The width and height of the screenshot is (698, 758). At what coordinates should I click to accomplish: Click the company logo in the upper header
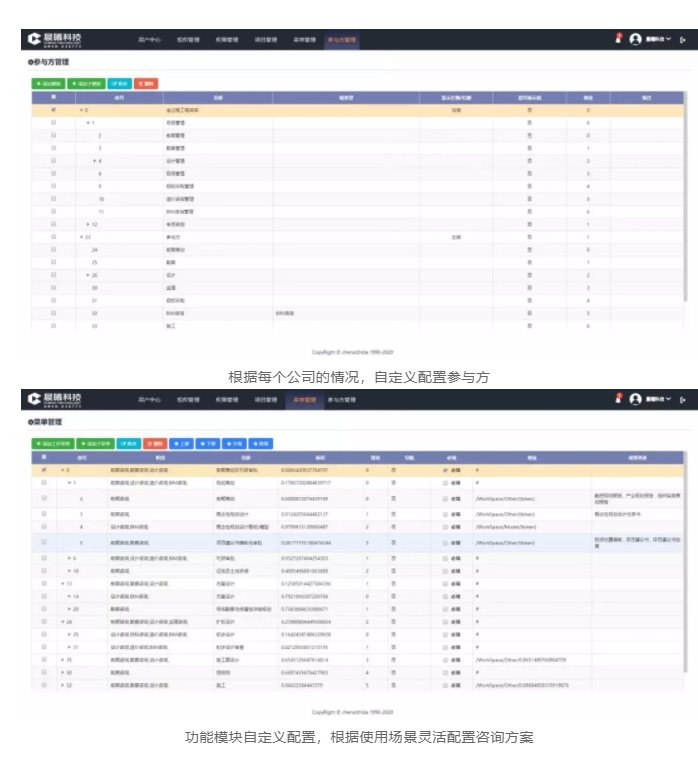tap(58, 39)
